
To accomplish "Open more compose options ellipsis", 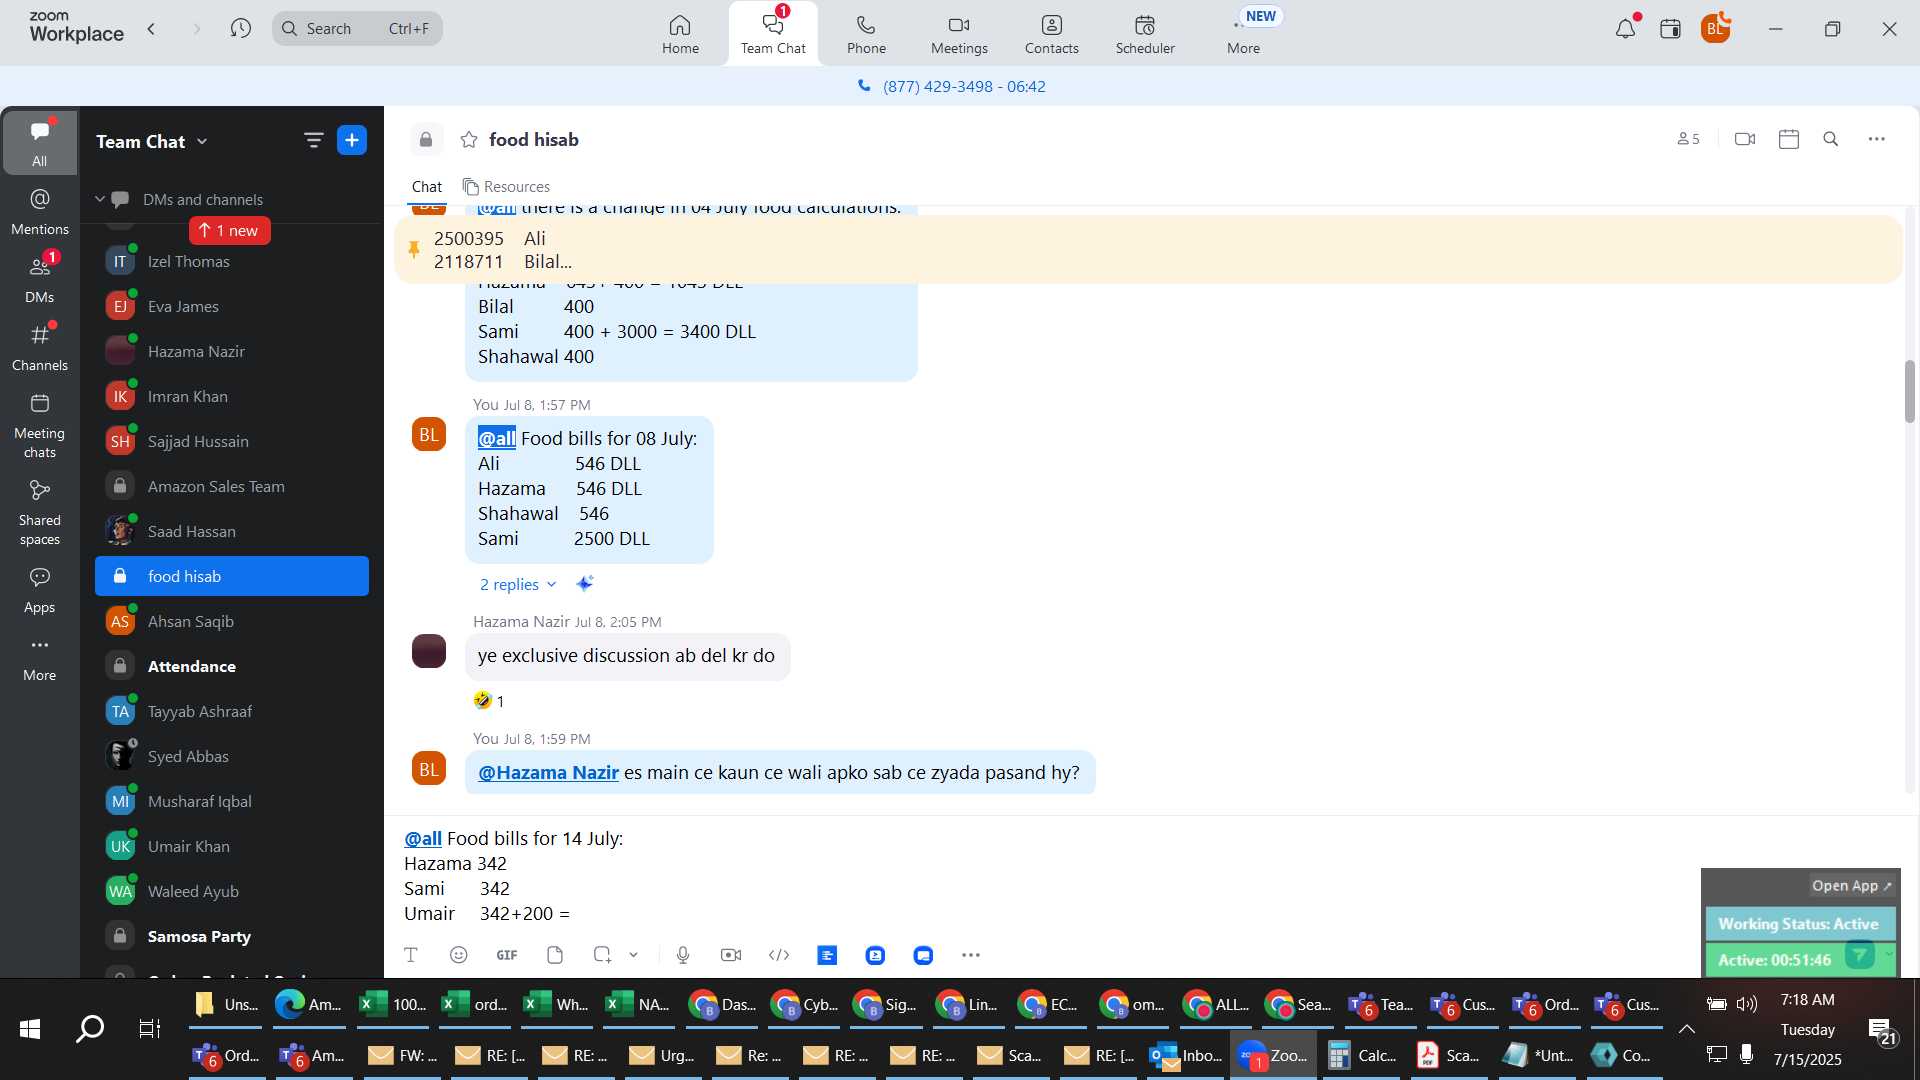I will [x=970, y=955].
